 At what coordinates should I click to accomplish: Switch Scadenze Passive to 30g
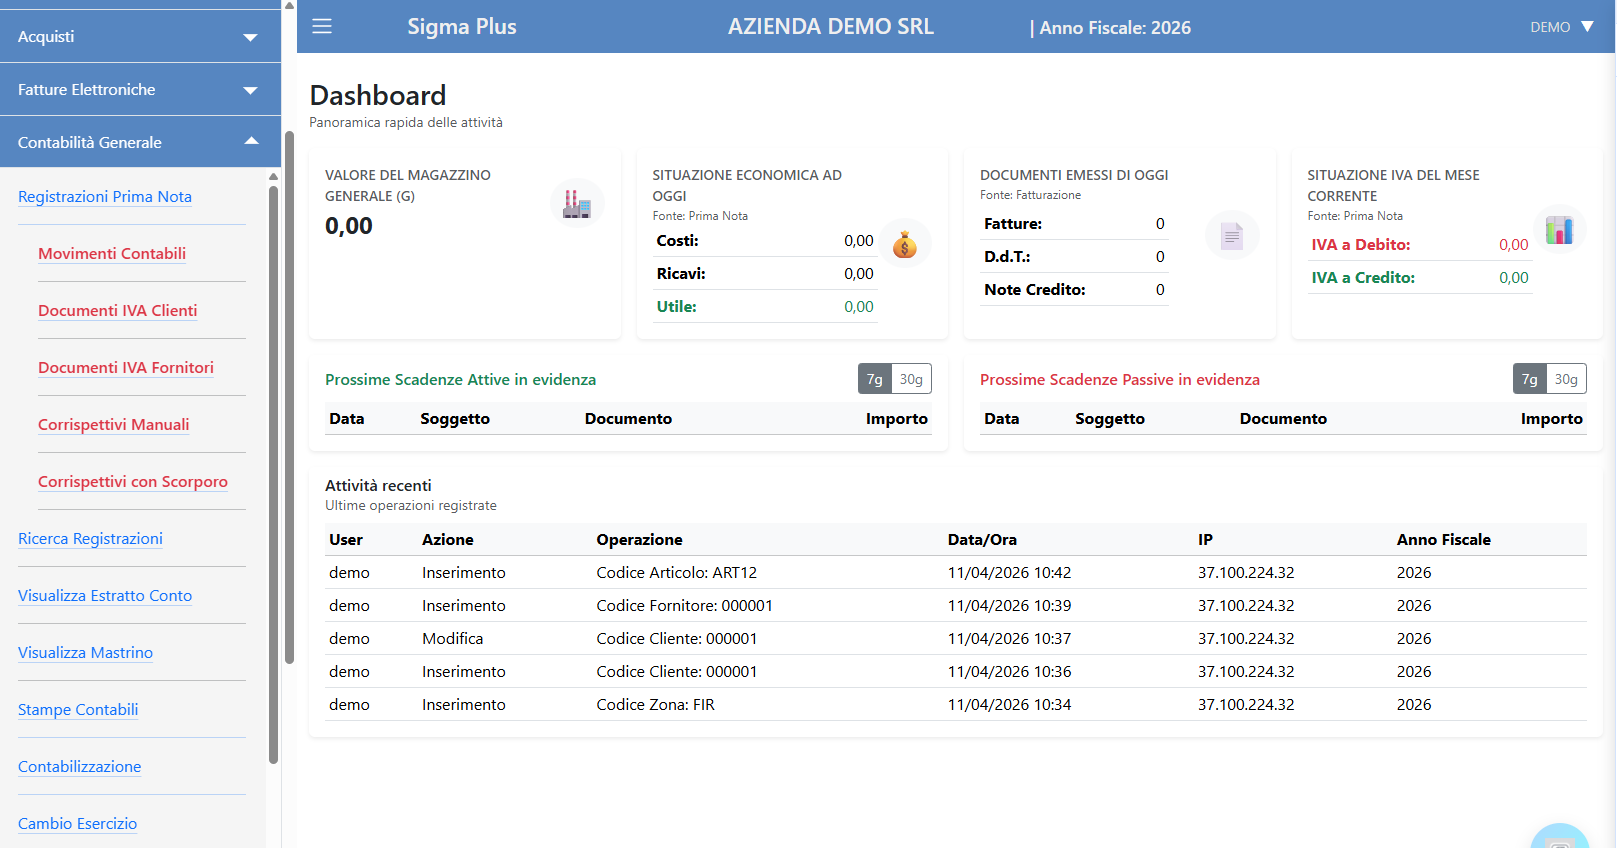click(x=1566, y=379)
